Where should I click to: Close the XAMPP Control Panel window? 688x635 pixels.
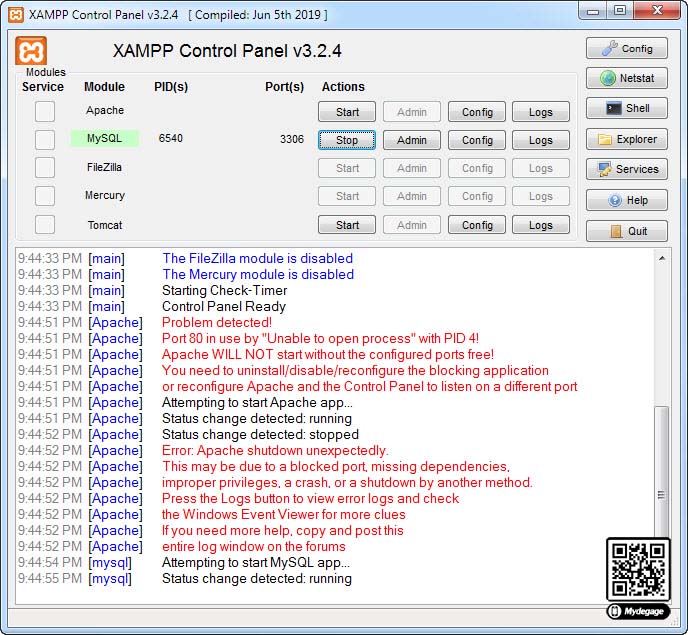(657, 11)
